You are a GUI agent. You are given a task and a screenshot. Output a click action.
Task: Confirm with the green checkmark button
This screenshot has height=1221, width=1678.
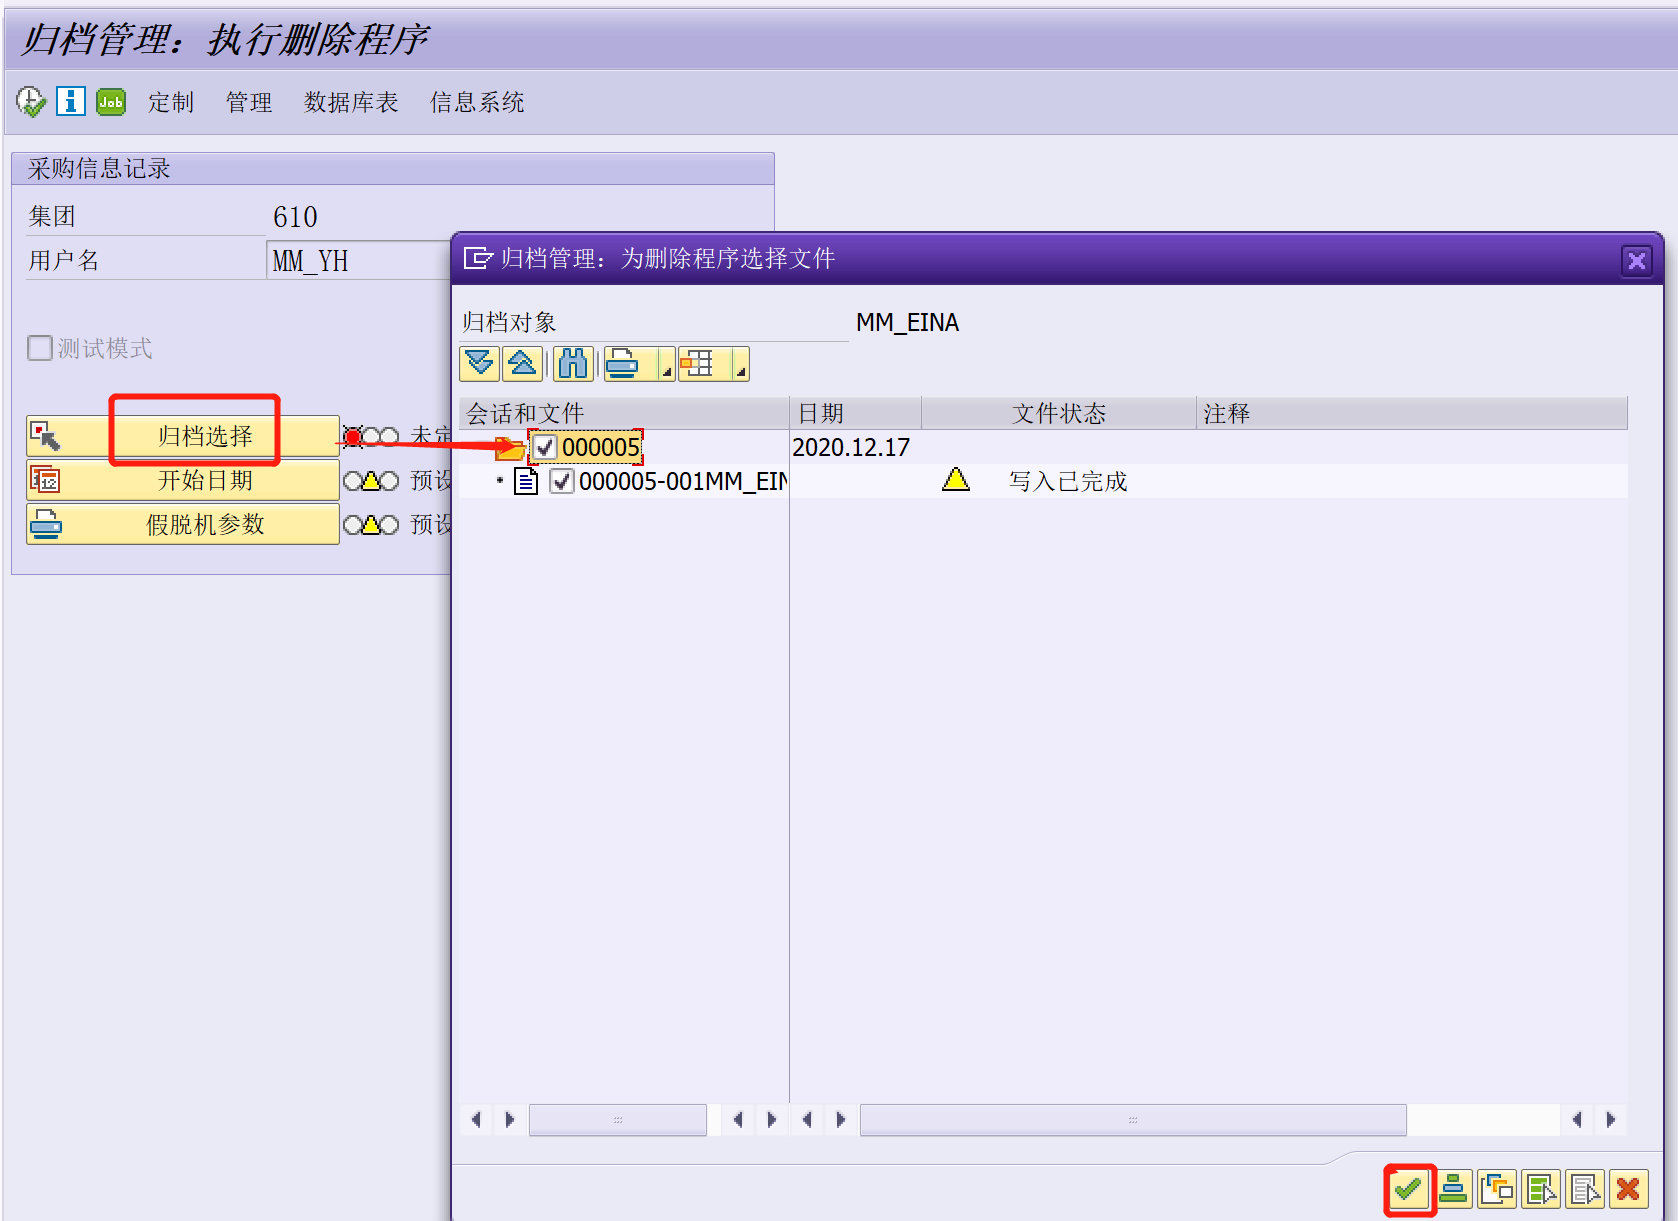(1409, 1189)
